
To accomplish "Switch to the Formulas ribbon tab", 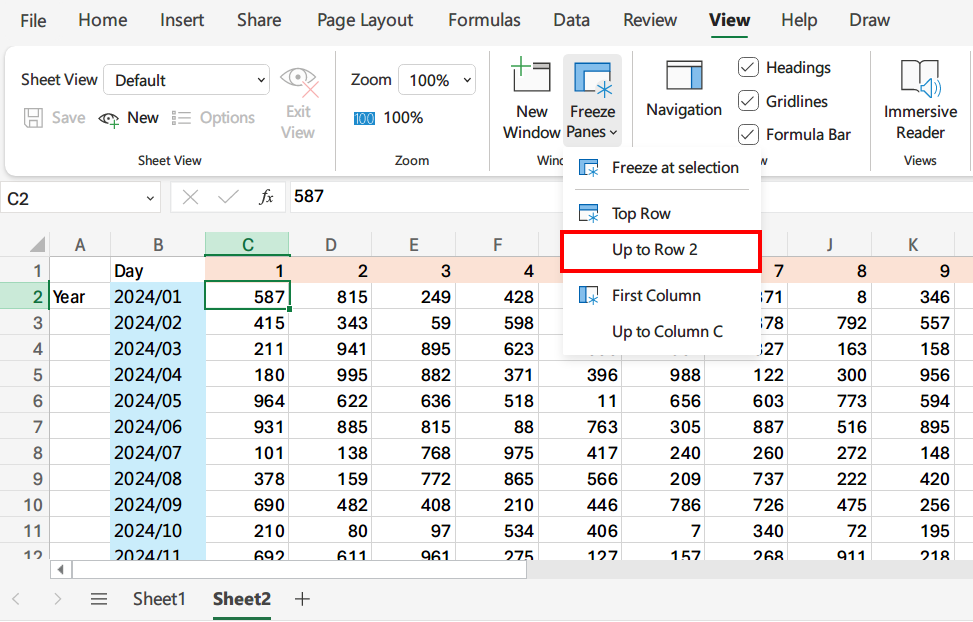I will click(x=484, y=20).
